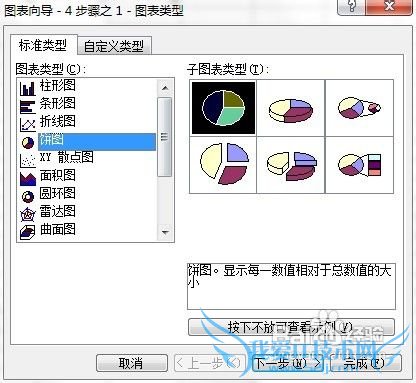Screen dimensions: 416x383
Task: Click the radar chart (雷达图) icon
Action: point(28,214)
